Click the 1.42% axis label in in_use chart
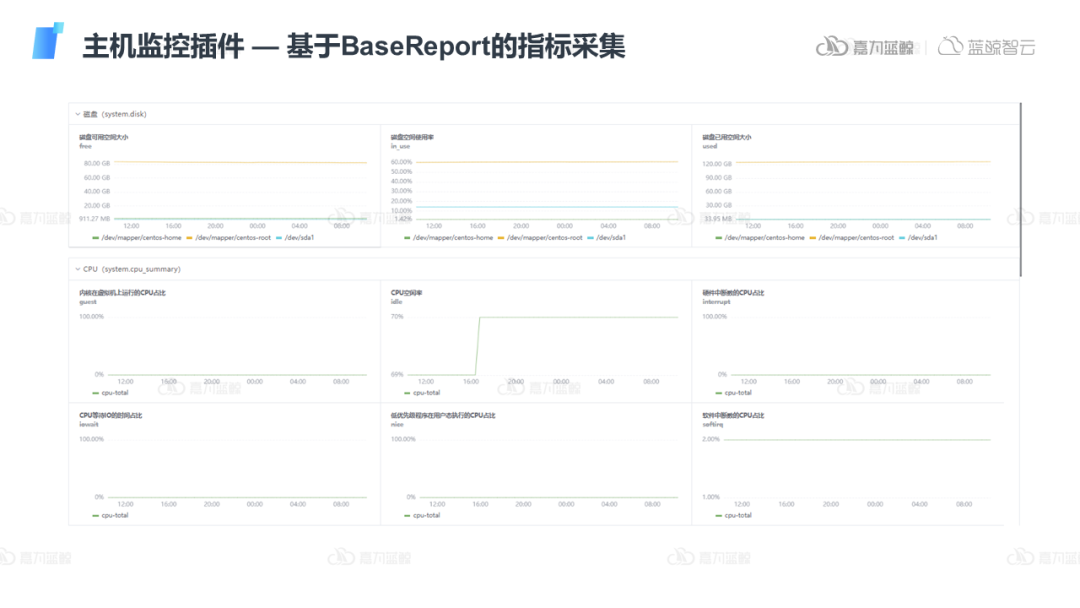Image resolution: width=1080 pixels, height=608 pixels. click(x=403, y=219)
